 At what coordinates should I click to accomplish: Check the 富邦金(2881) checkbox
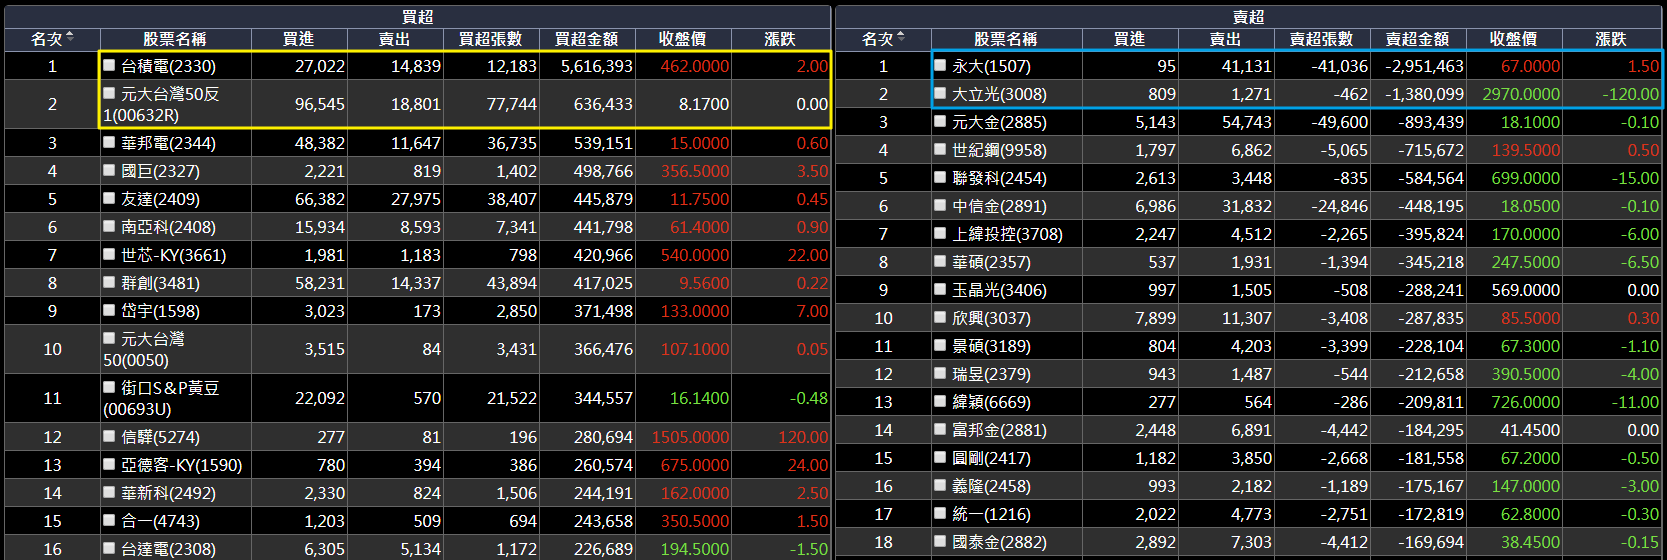(x=940, y=429)
